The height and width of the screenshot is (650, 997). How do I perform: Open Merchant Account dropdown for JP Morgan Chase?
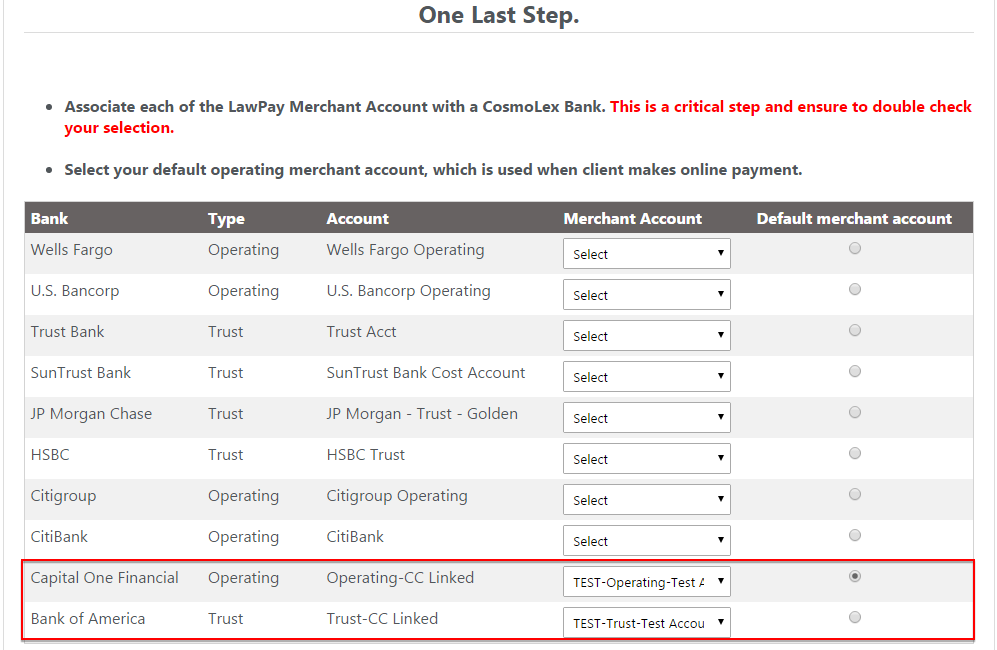tap(647, 418)
